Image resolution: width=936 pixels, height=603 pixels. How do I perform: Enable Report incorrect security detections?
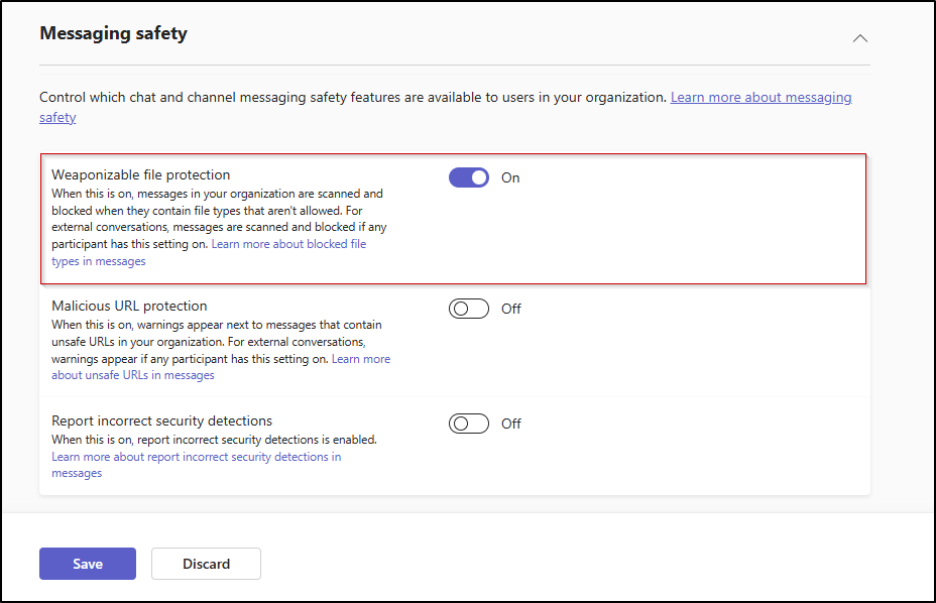tap(468, 423)
